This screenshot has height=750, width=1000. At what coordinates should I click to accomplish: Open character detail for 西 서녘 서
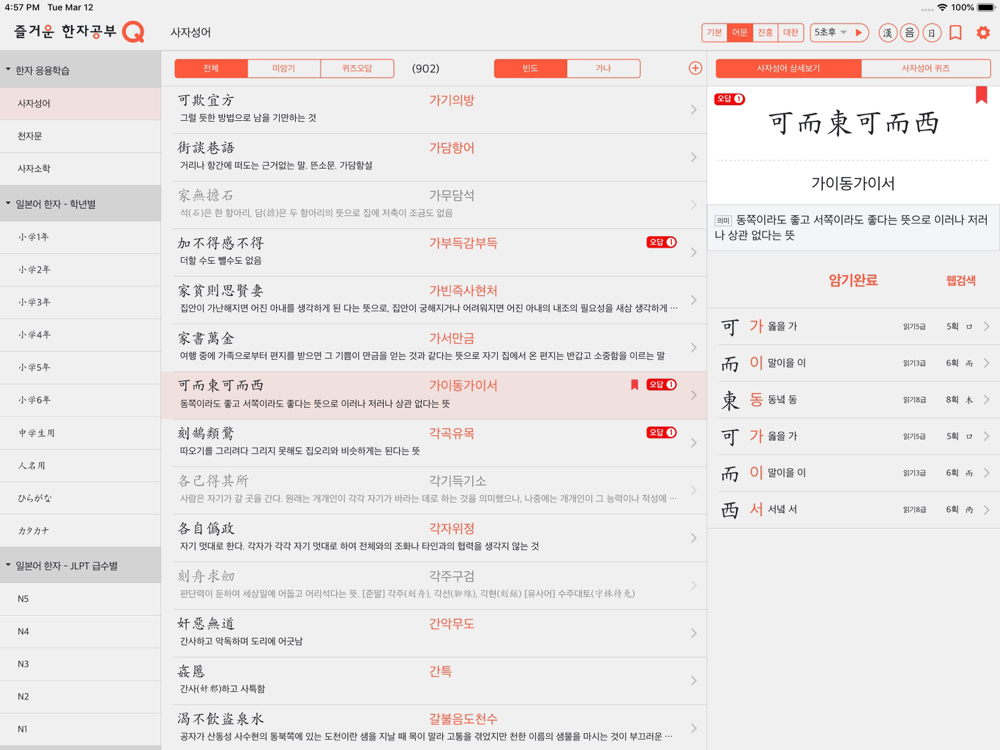[x=853, y=510]
